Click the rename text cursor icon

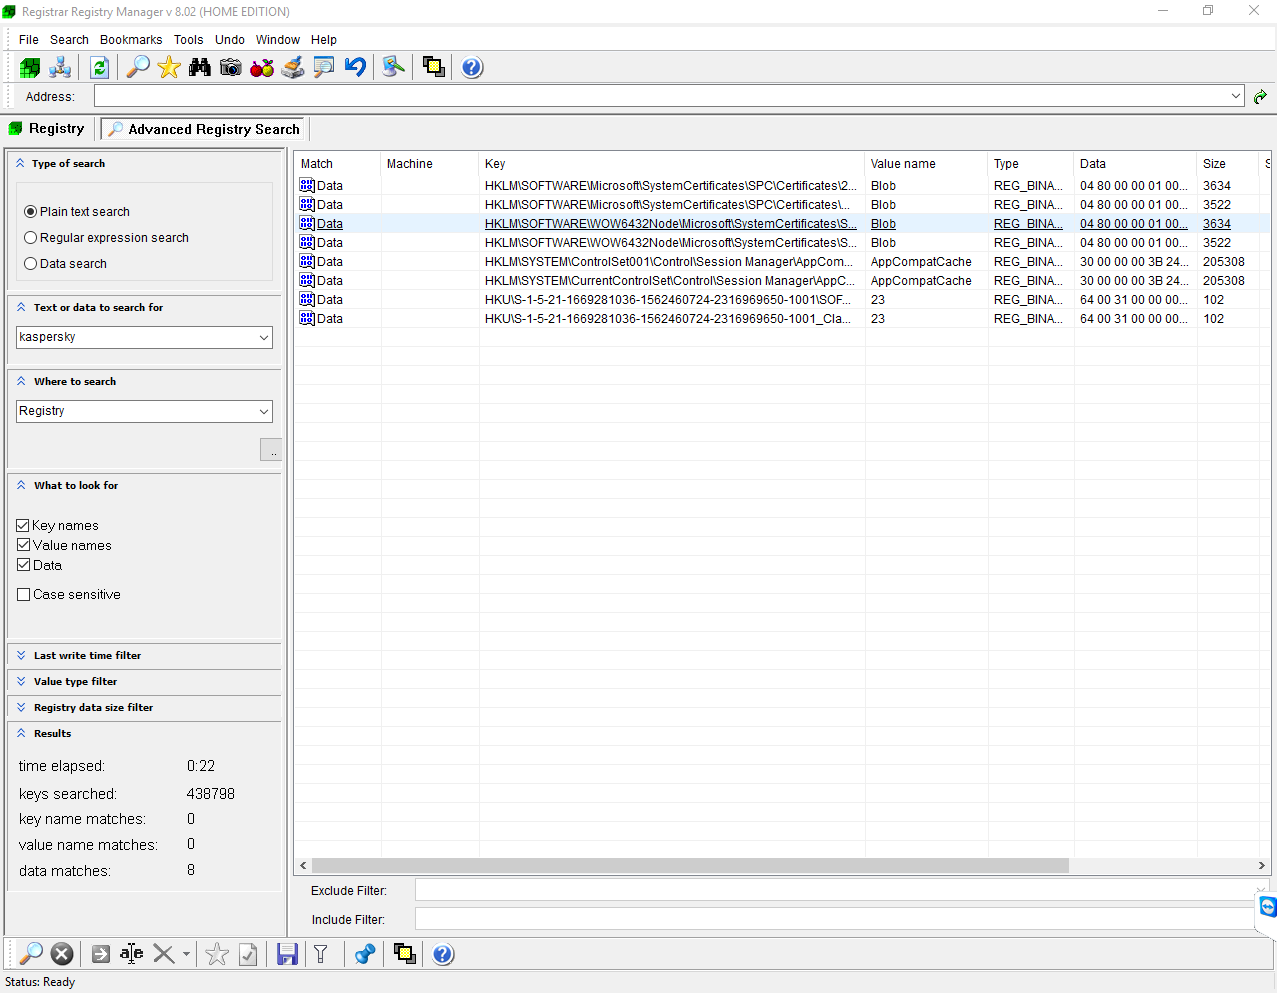pos(132,954)
